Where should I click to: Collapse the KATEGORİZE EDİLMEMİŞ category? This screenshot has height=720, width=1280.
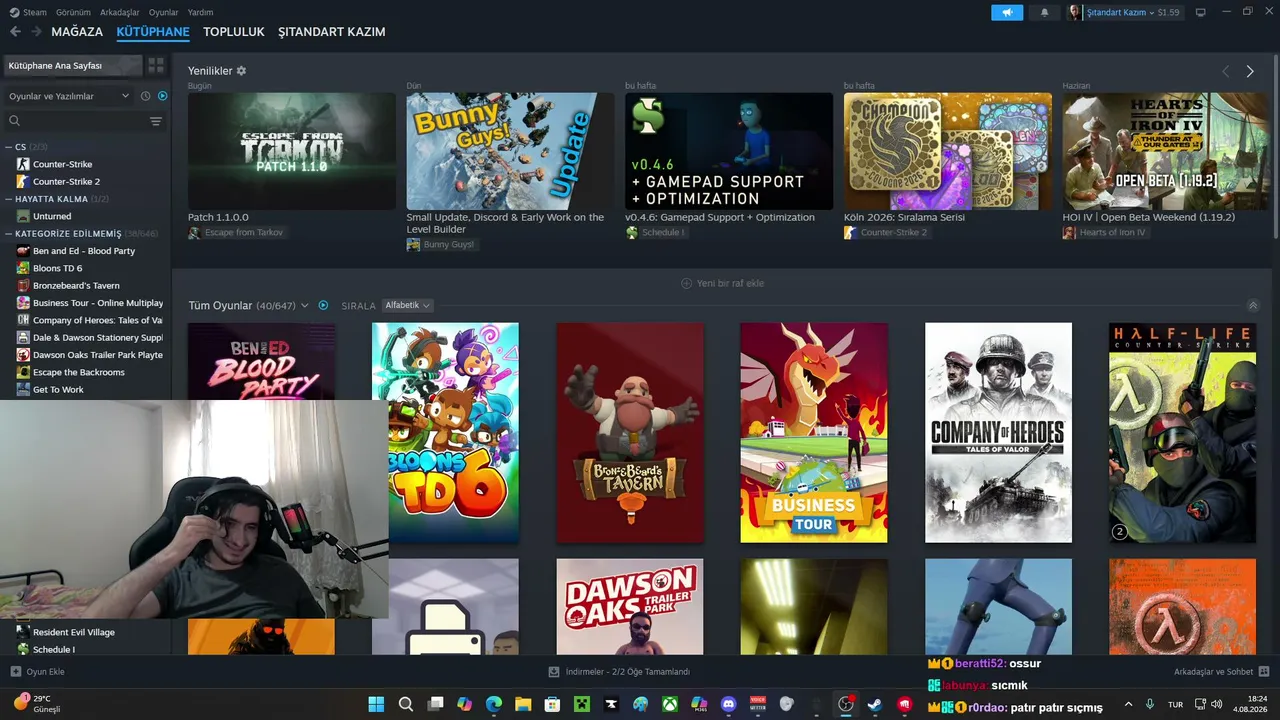pos(9,233)
